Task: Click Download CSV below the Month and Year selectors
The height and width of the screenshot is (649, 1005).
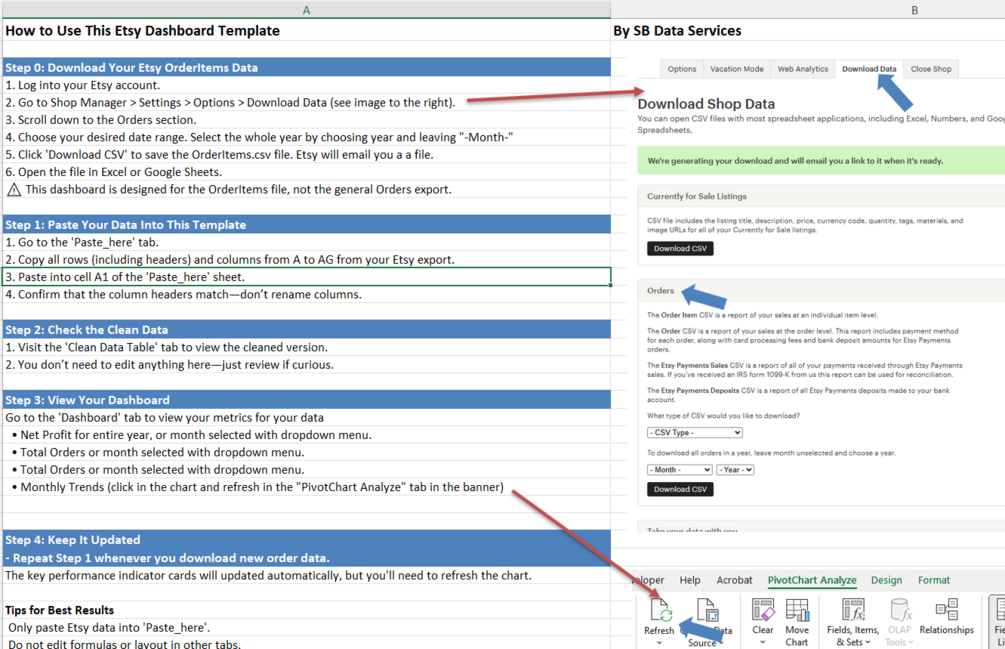Action: coord(680,489)
